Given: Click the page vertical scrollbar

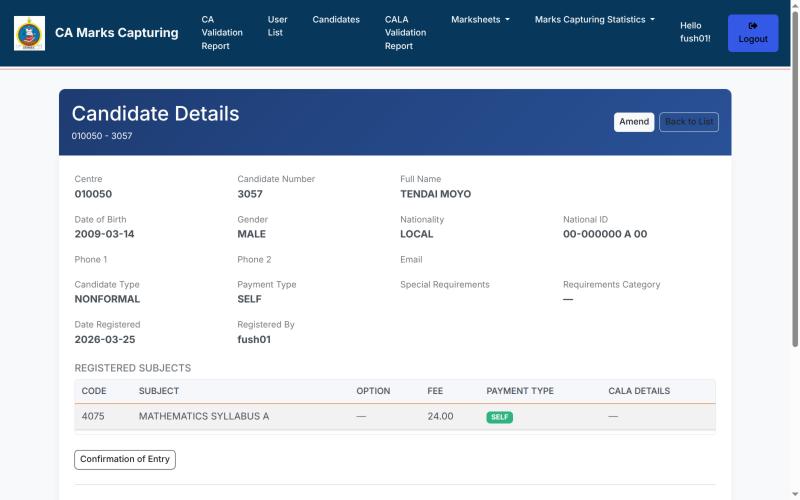Looking at the screenshot, I should tap(795, 179).
